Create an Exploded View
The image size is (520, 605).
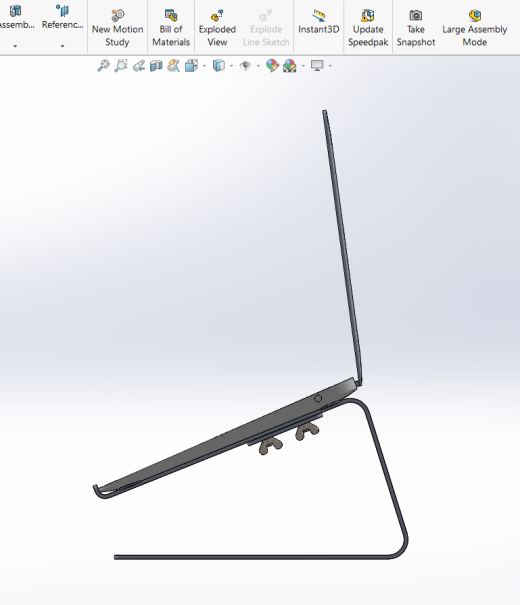pyautogui.click(x=217, y=28)
